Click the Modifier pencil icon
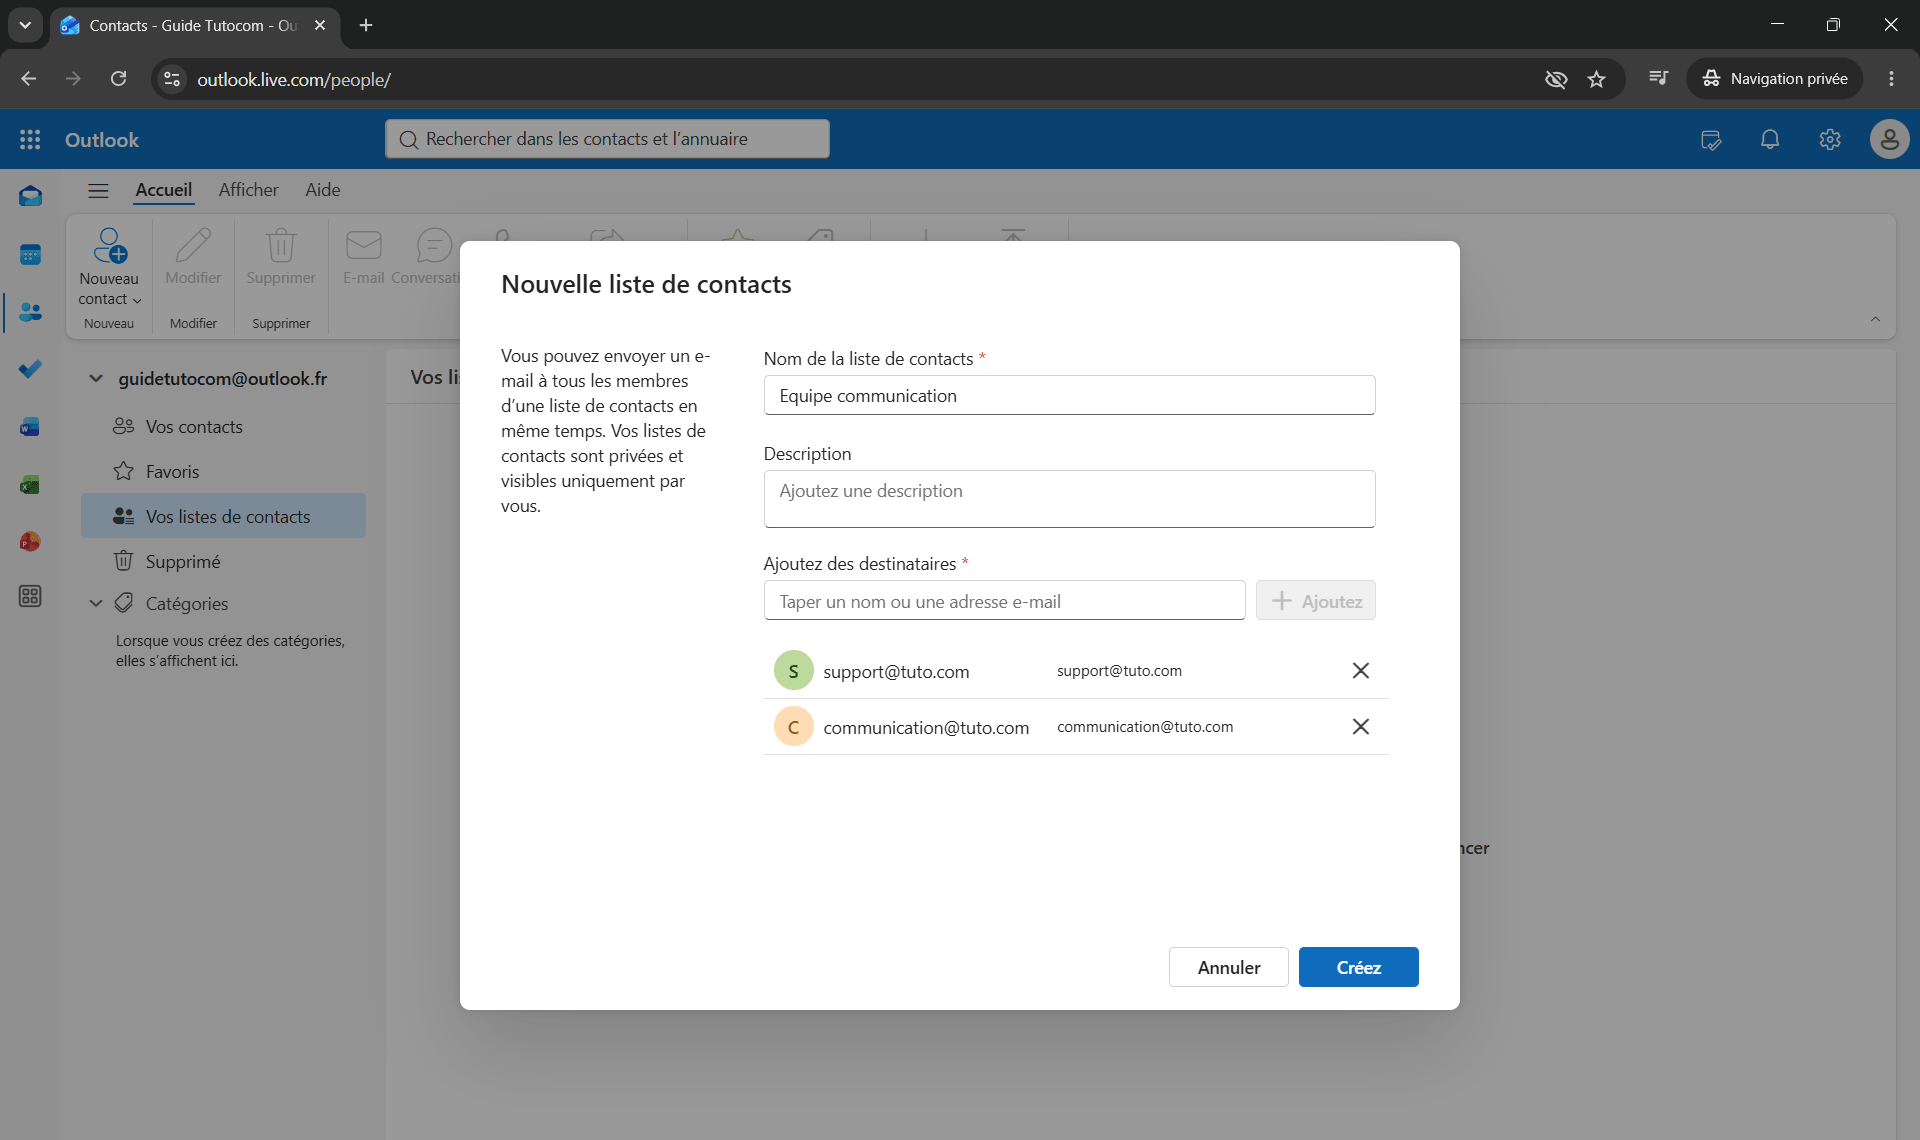The image size is (1920, 1140). (193, 245)
